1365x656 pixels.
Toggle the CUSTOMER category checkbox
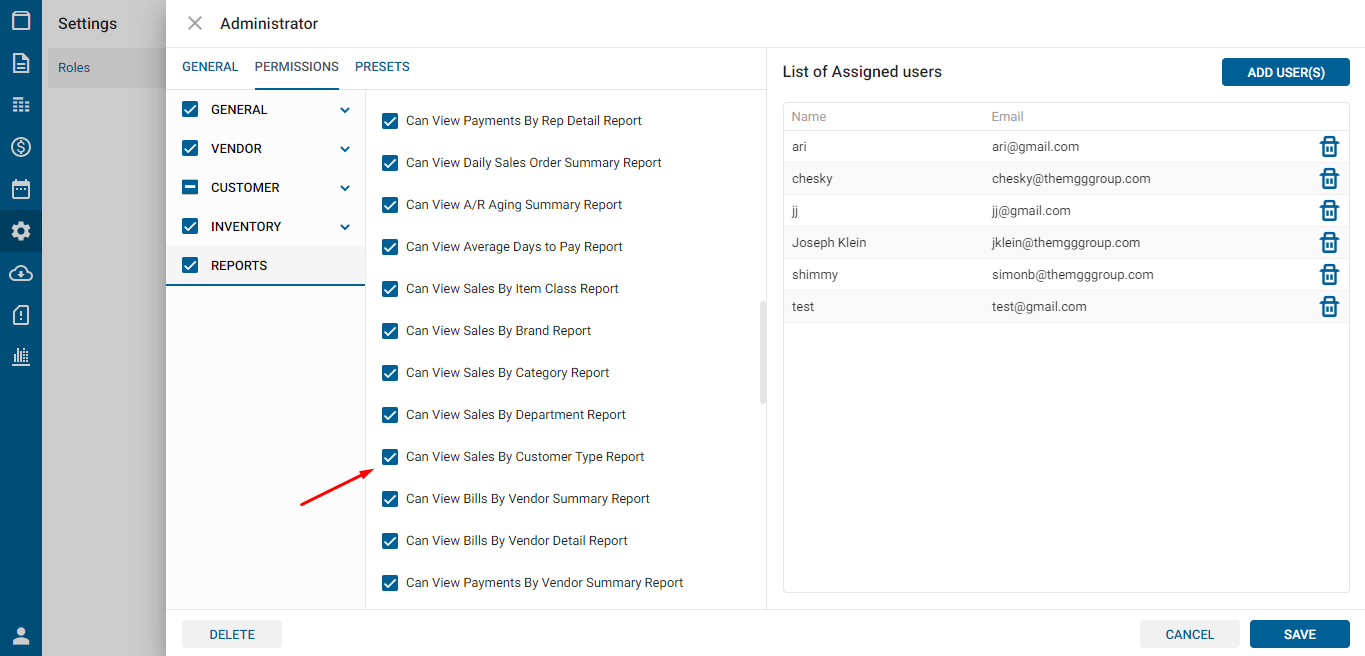click(190, 188)
